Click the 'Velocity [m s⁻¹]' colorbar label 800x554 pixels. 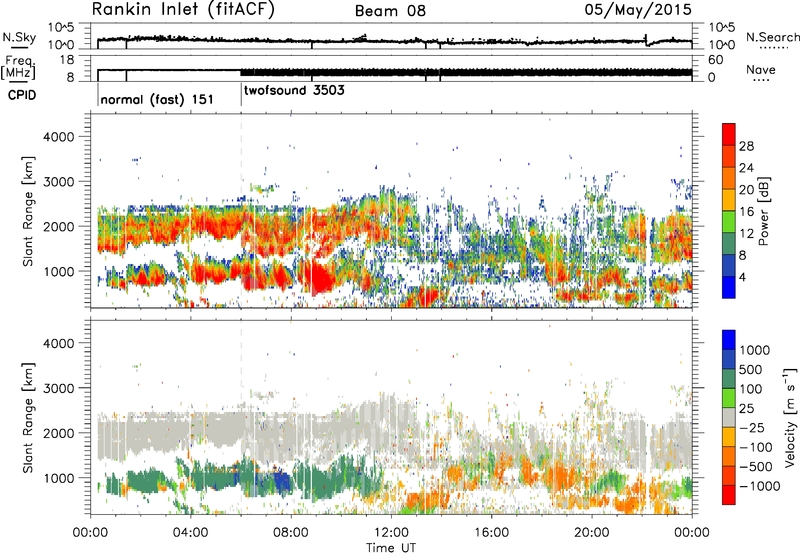tap(790, 417)
